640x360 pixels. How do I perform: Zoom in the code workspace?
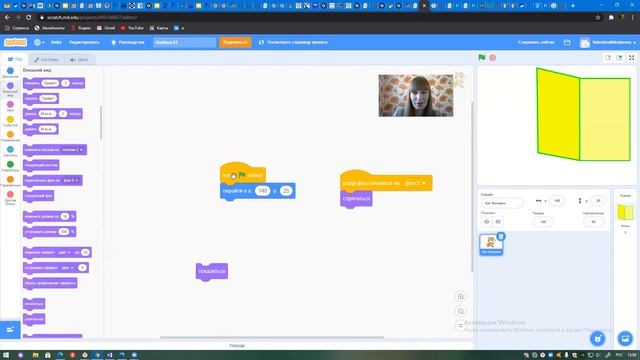click(460, 296)
